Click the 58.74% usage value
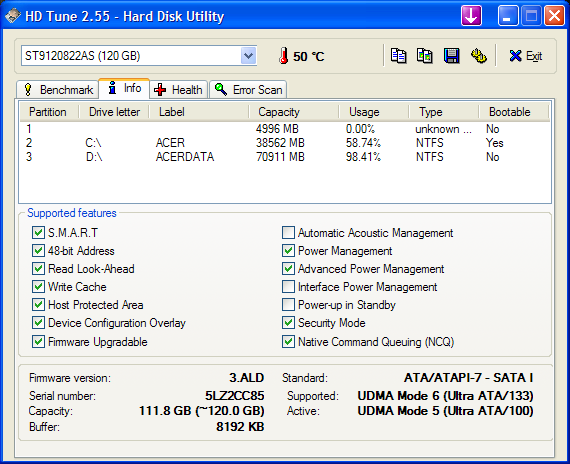The image size is (570, 464). [363, 143]
